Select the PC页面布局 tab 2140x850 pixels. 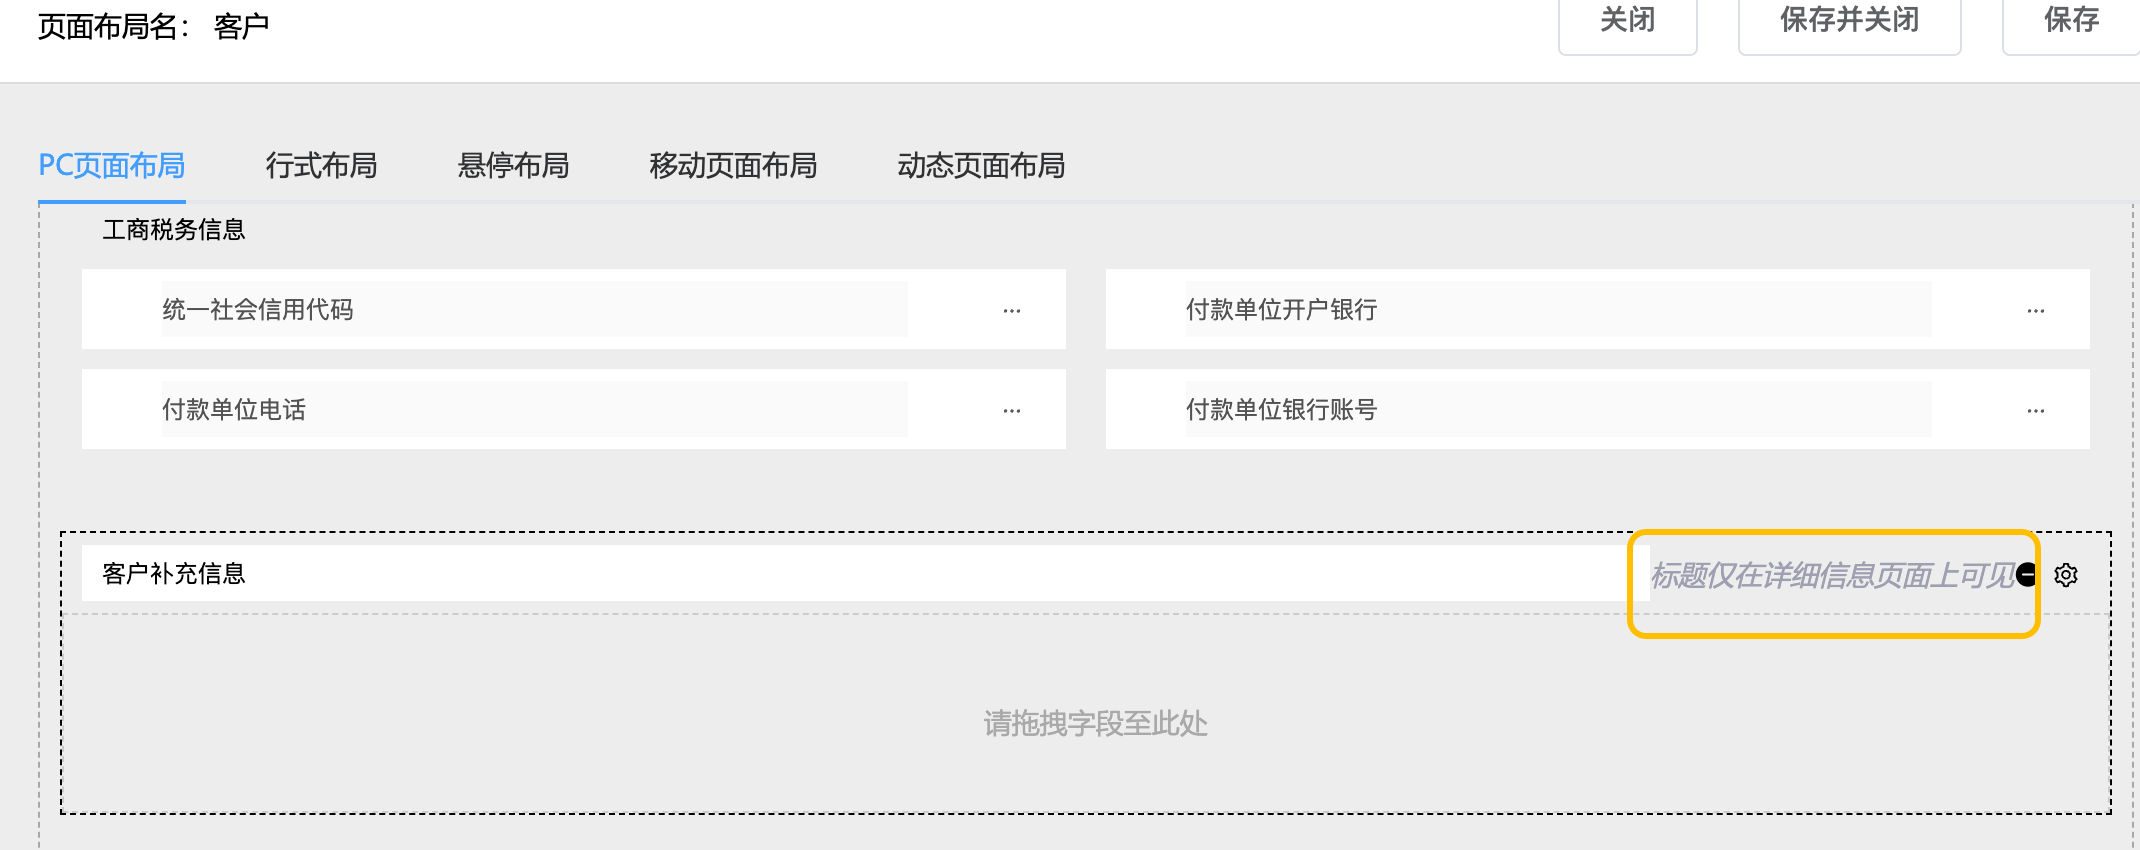click(x=112, y=165)
